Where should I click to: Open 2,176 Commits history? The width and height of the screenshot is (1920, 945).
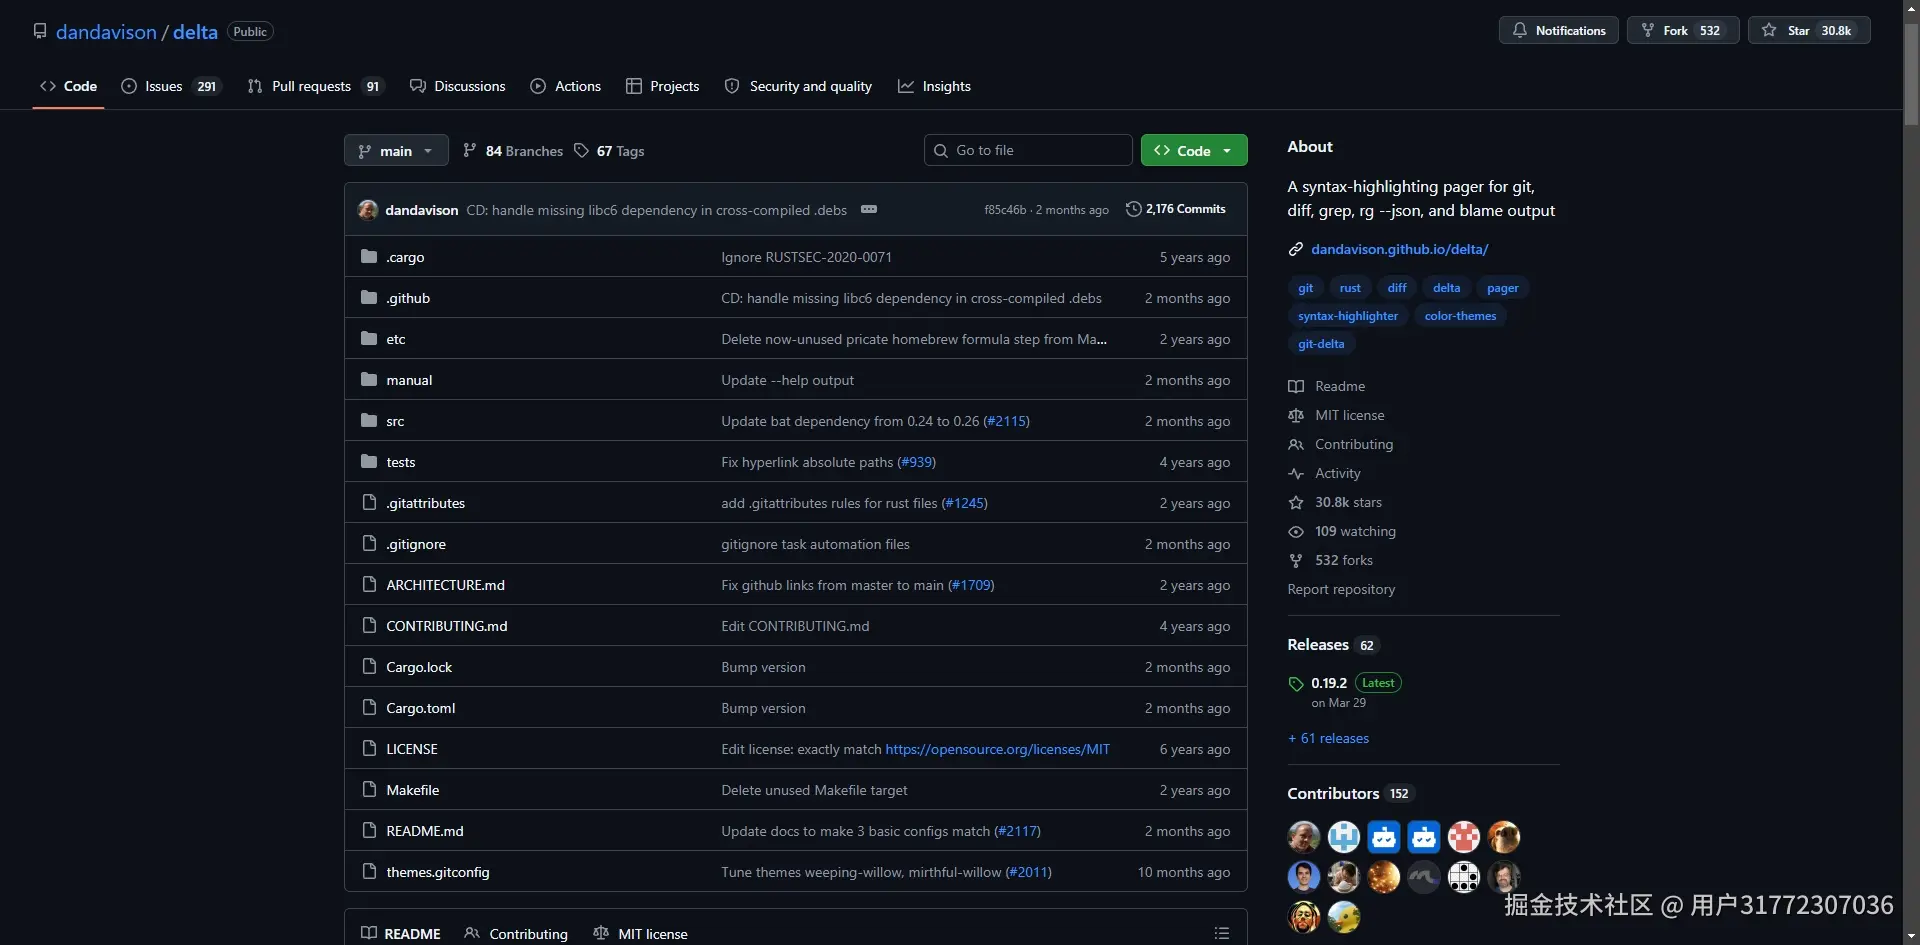coord(1176,209)
